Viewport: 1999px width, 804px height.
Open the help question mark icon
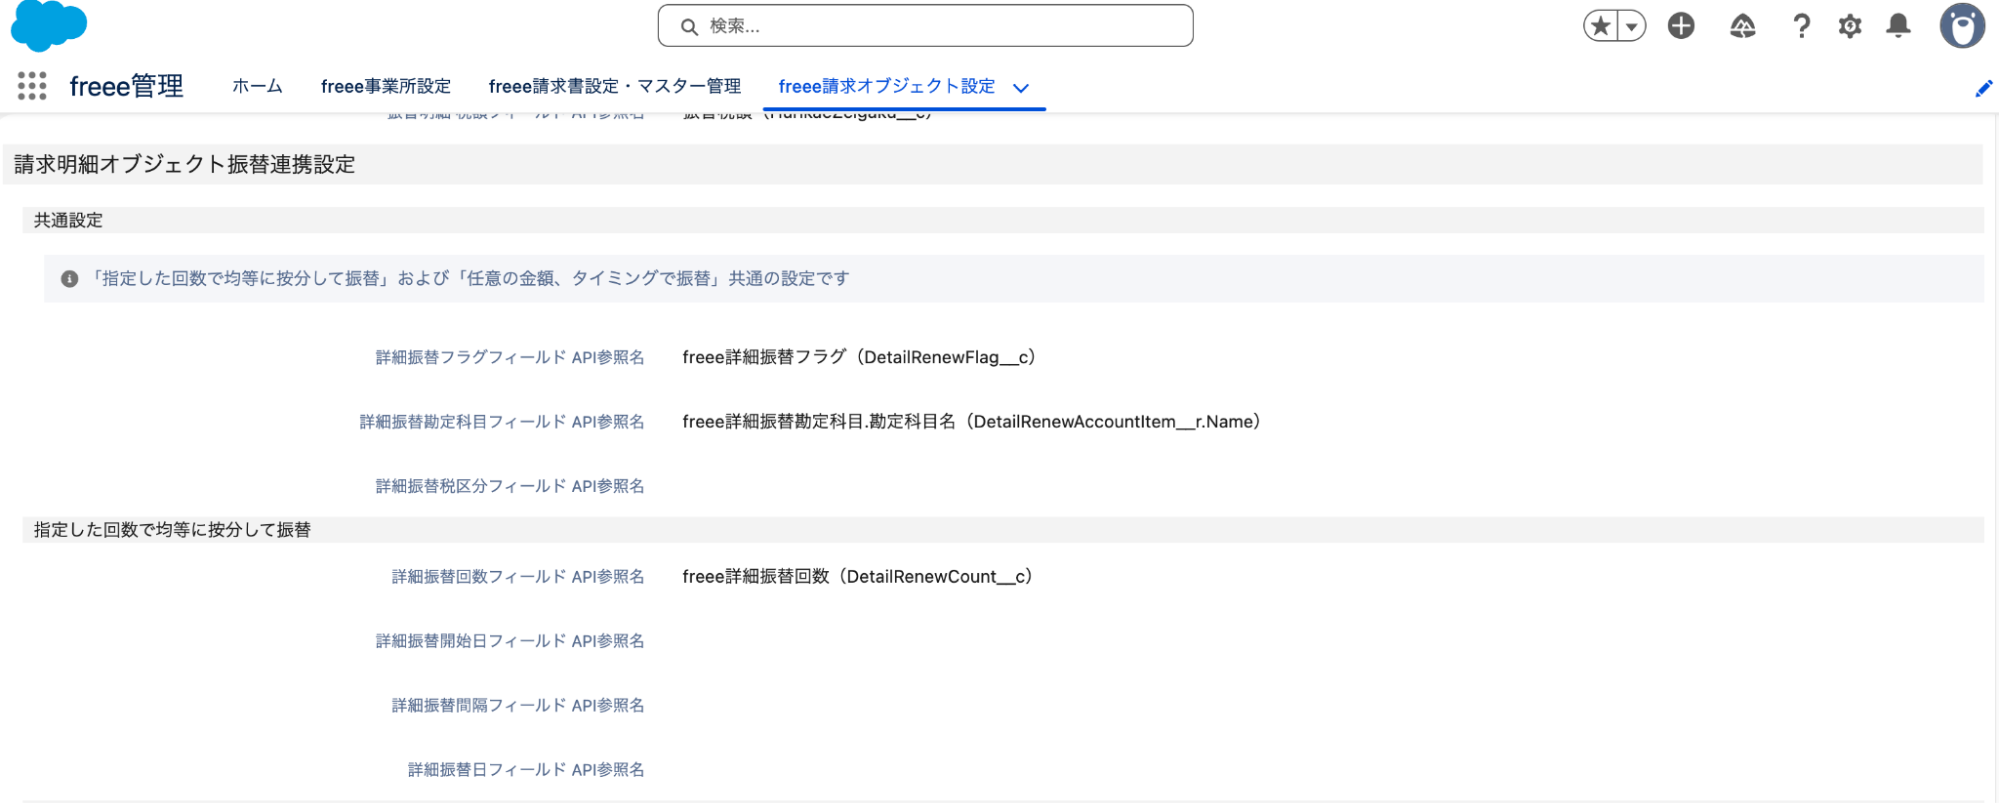[1801, 26]
